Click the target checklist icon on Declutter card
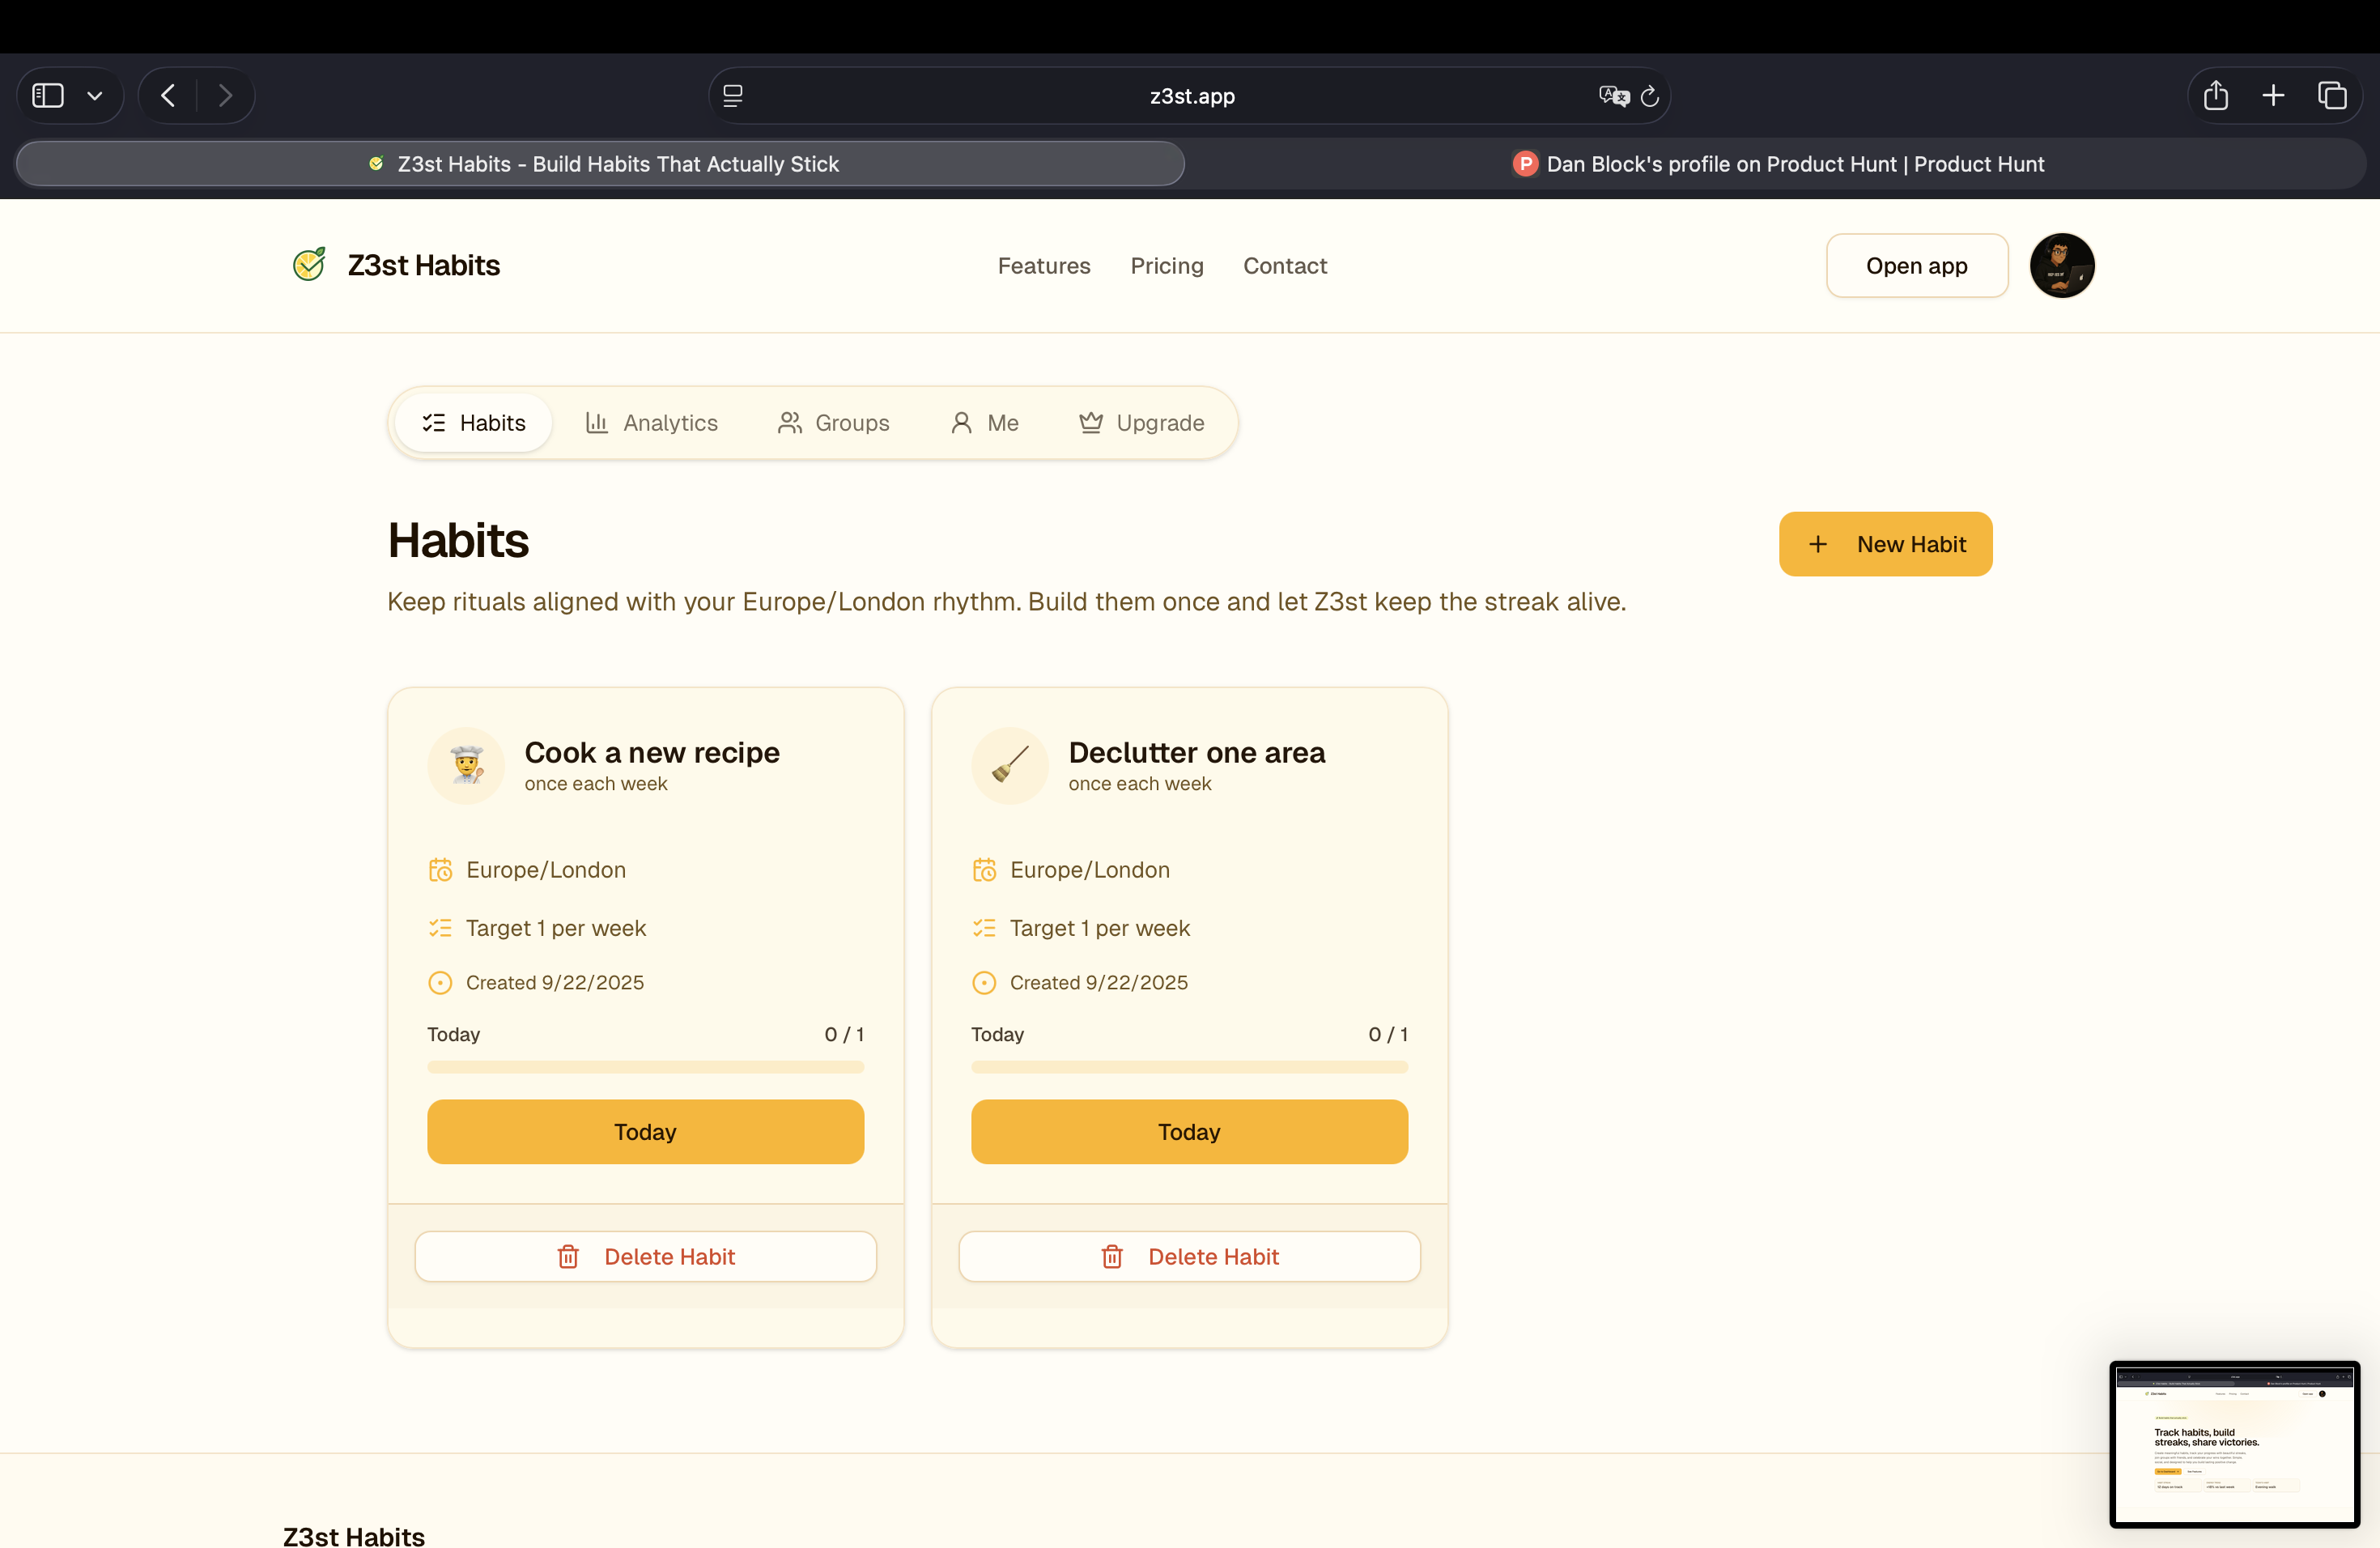This screenshot has width=2380, height=1548. pyautogui.click(x=984, y=928)
